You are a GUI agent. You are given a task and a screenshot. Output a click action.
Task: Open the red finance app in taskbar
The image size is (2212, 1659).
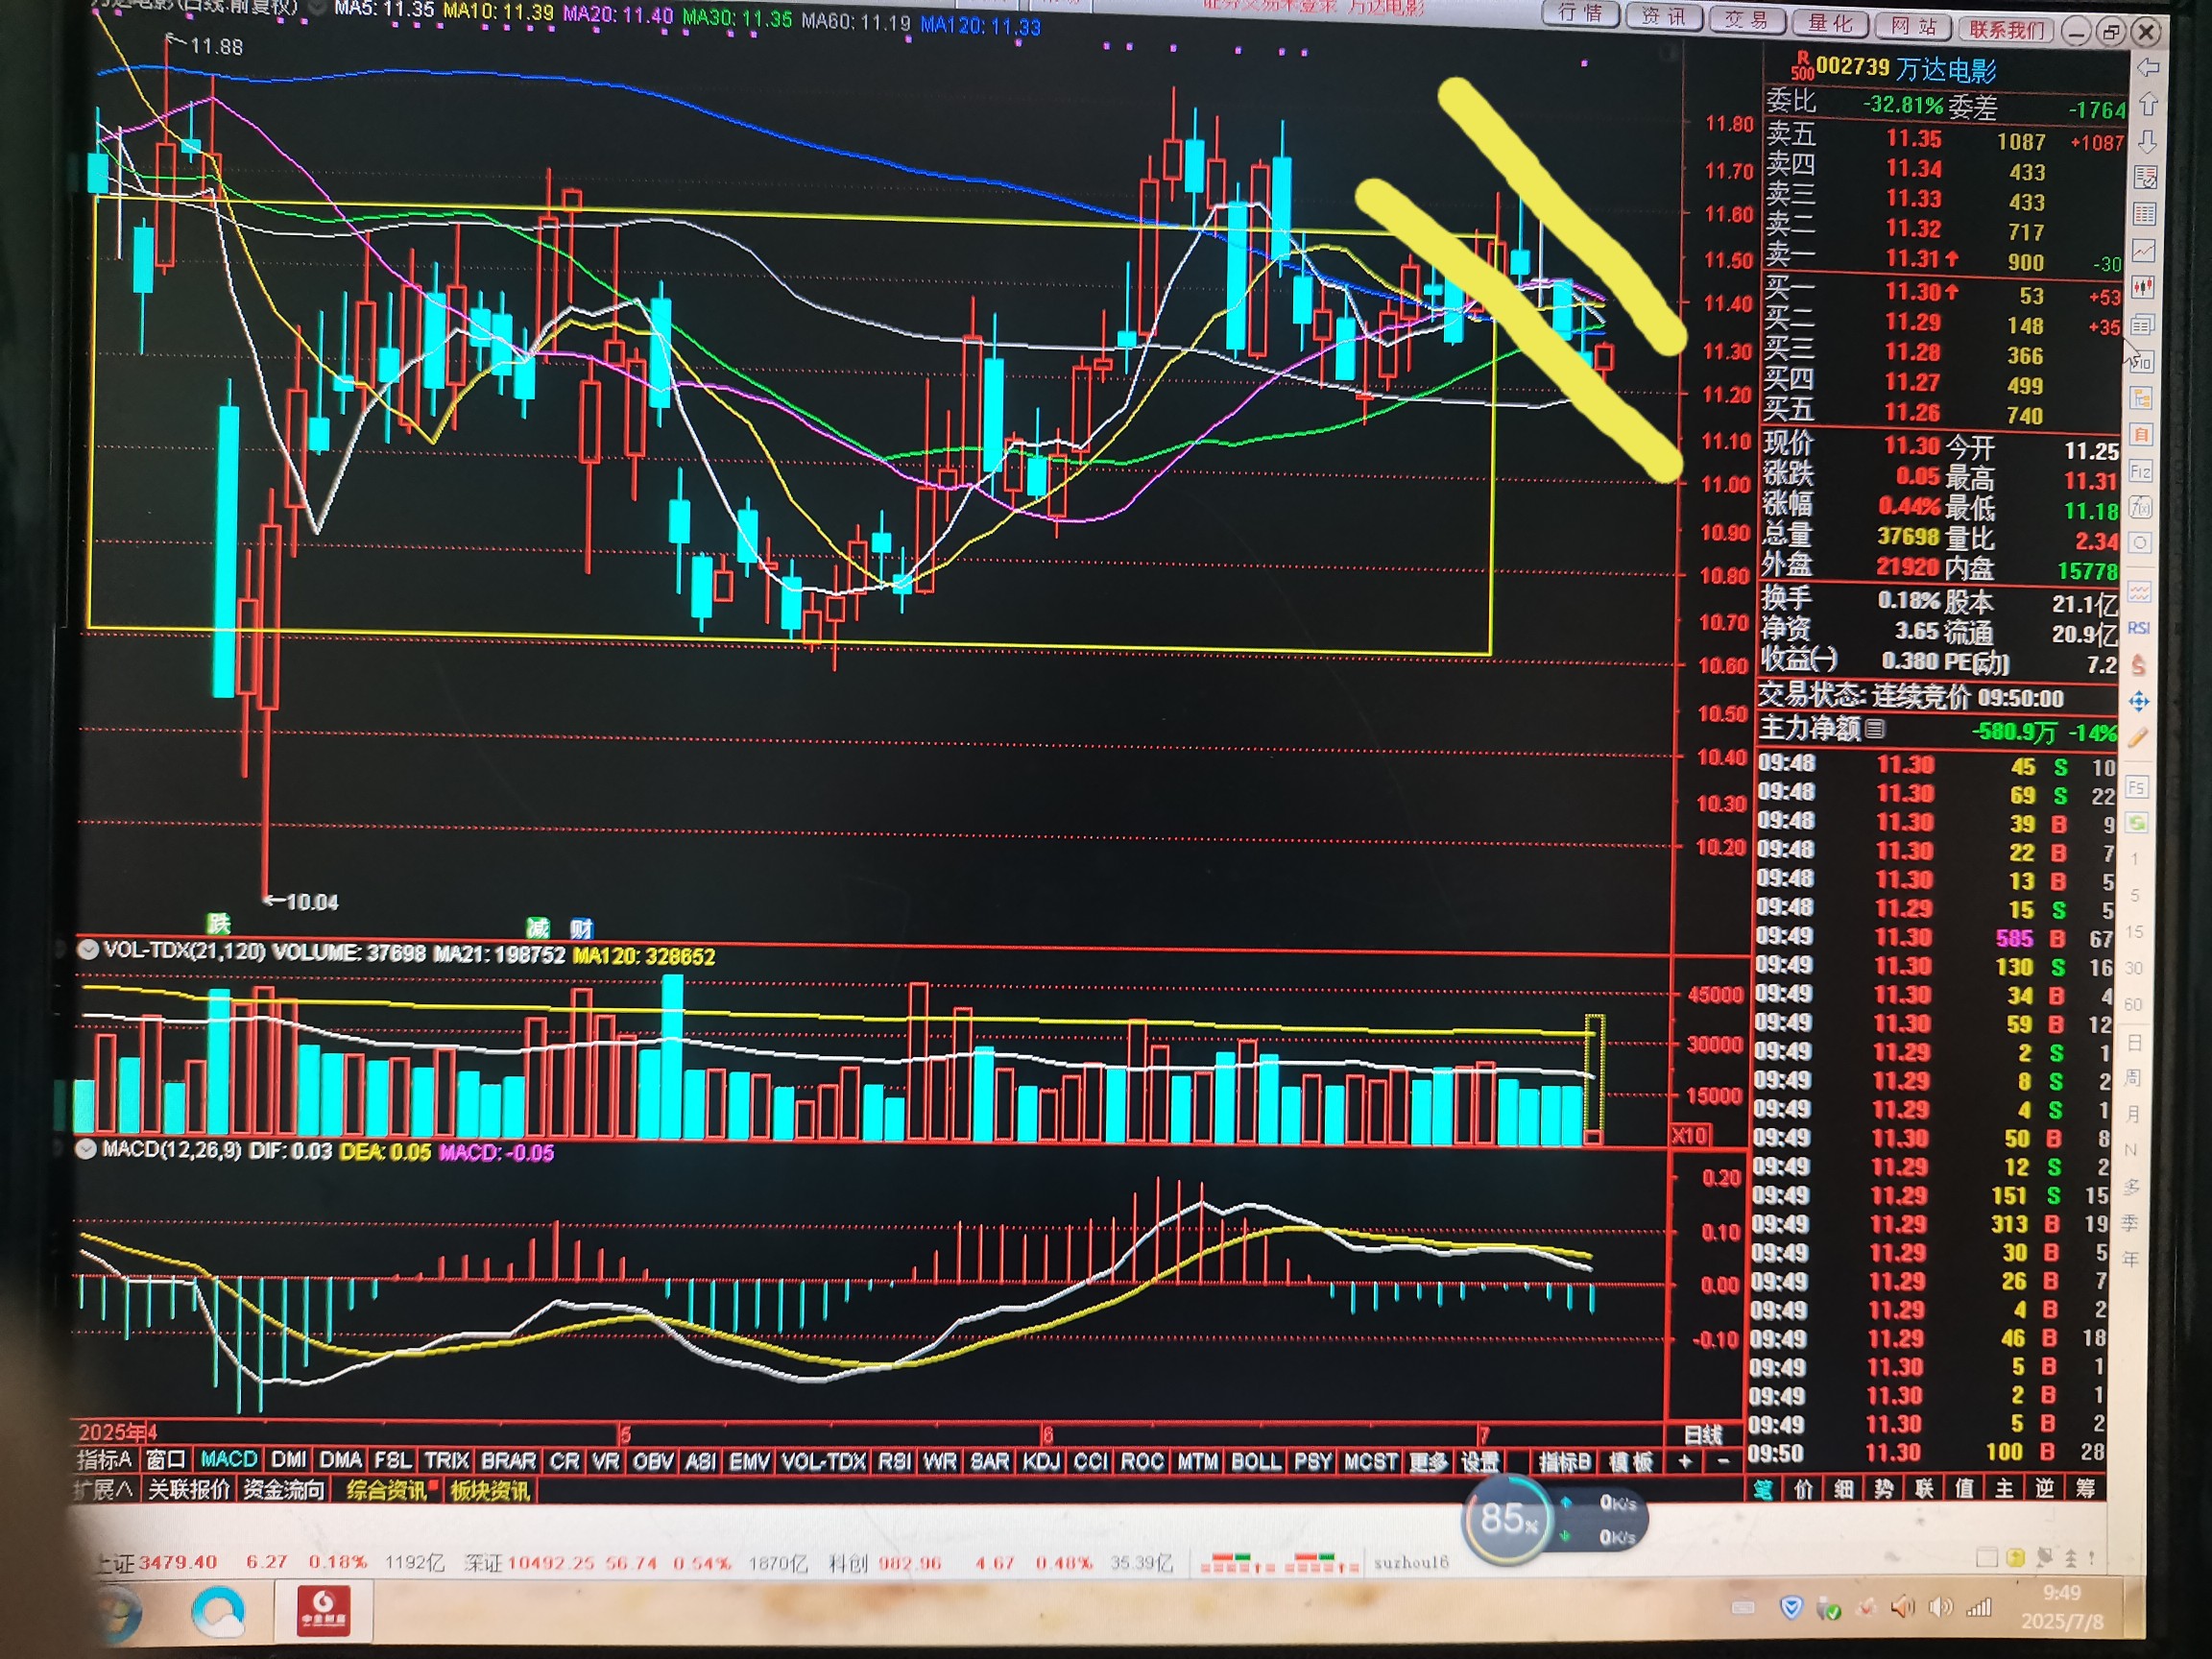323,1609
